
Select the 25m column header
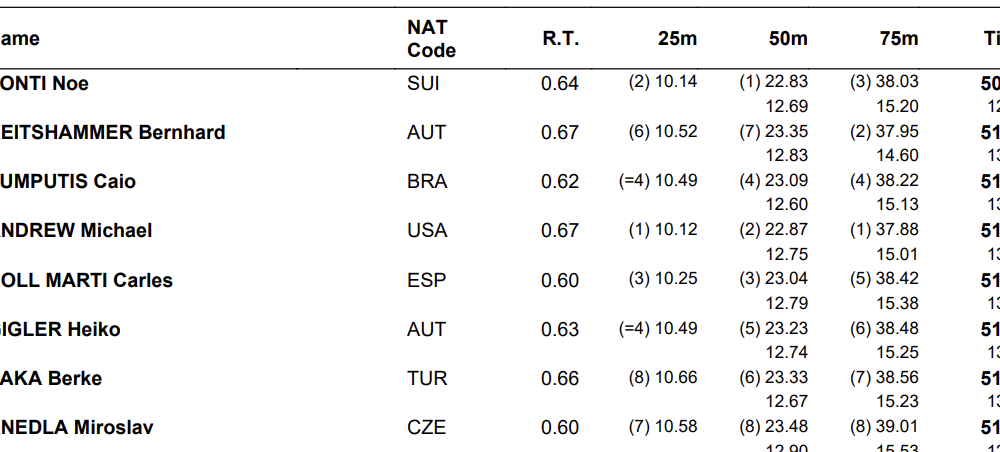point(677,39)
